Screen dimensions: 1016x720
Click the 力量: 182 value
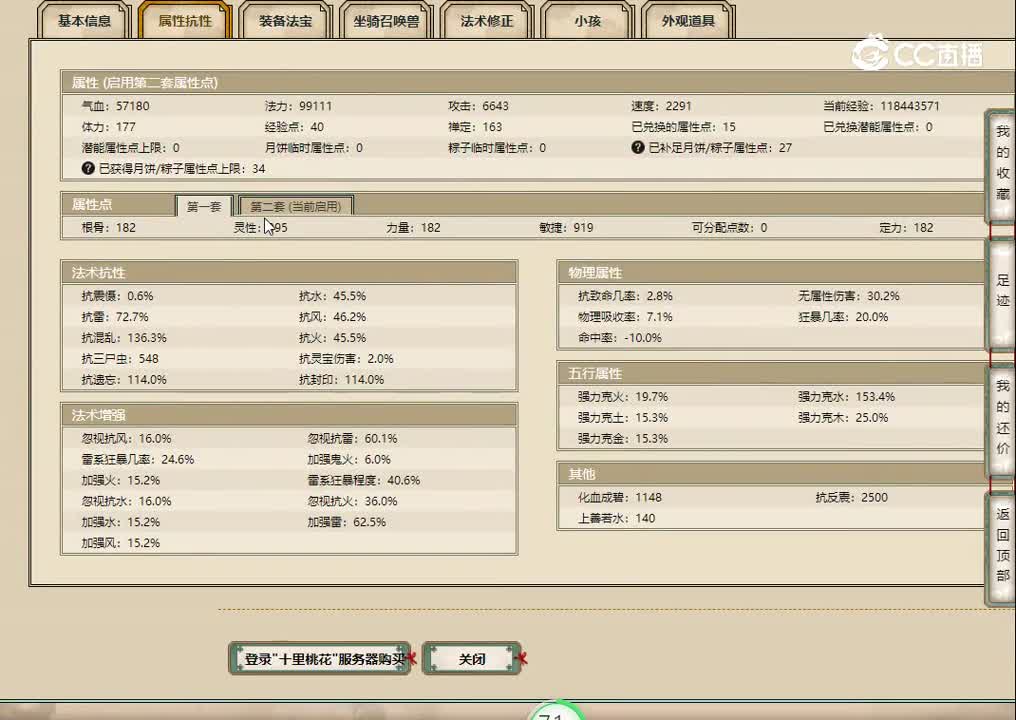coord(413,227)
